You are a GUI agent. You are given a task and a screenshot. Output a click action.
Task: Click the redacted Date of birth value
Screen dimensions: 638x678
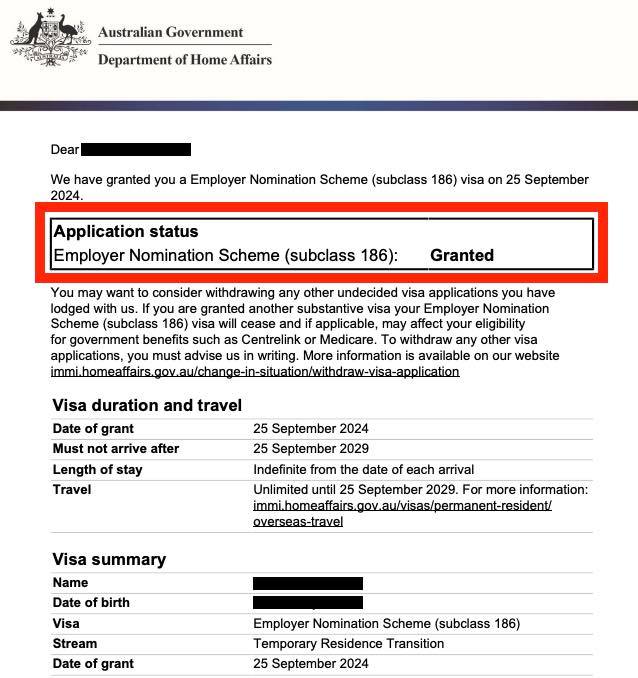pyautogui.click(x=308, y=603)
